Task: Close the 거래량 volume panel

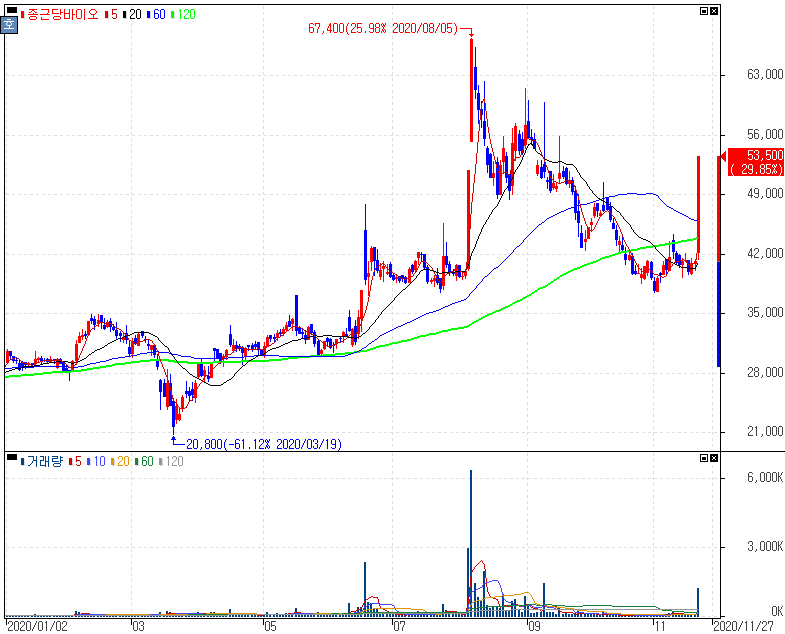Action: pyautogui.click(x=714, y=458)
